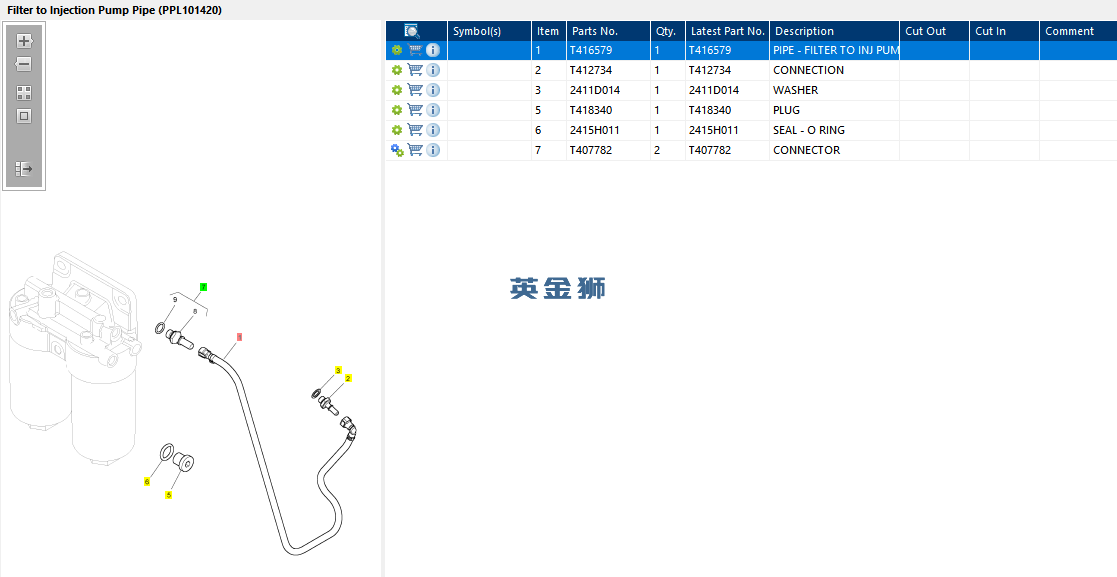Click gear icon for T418340 PLUG
1117x577 pixels.
click(x=397, y=110)
